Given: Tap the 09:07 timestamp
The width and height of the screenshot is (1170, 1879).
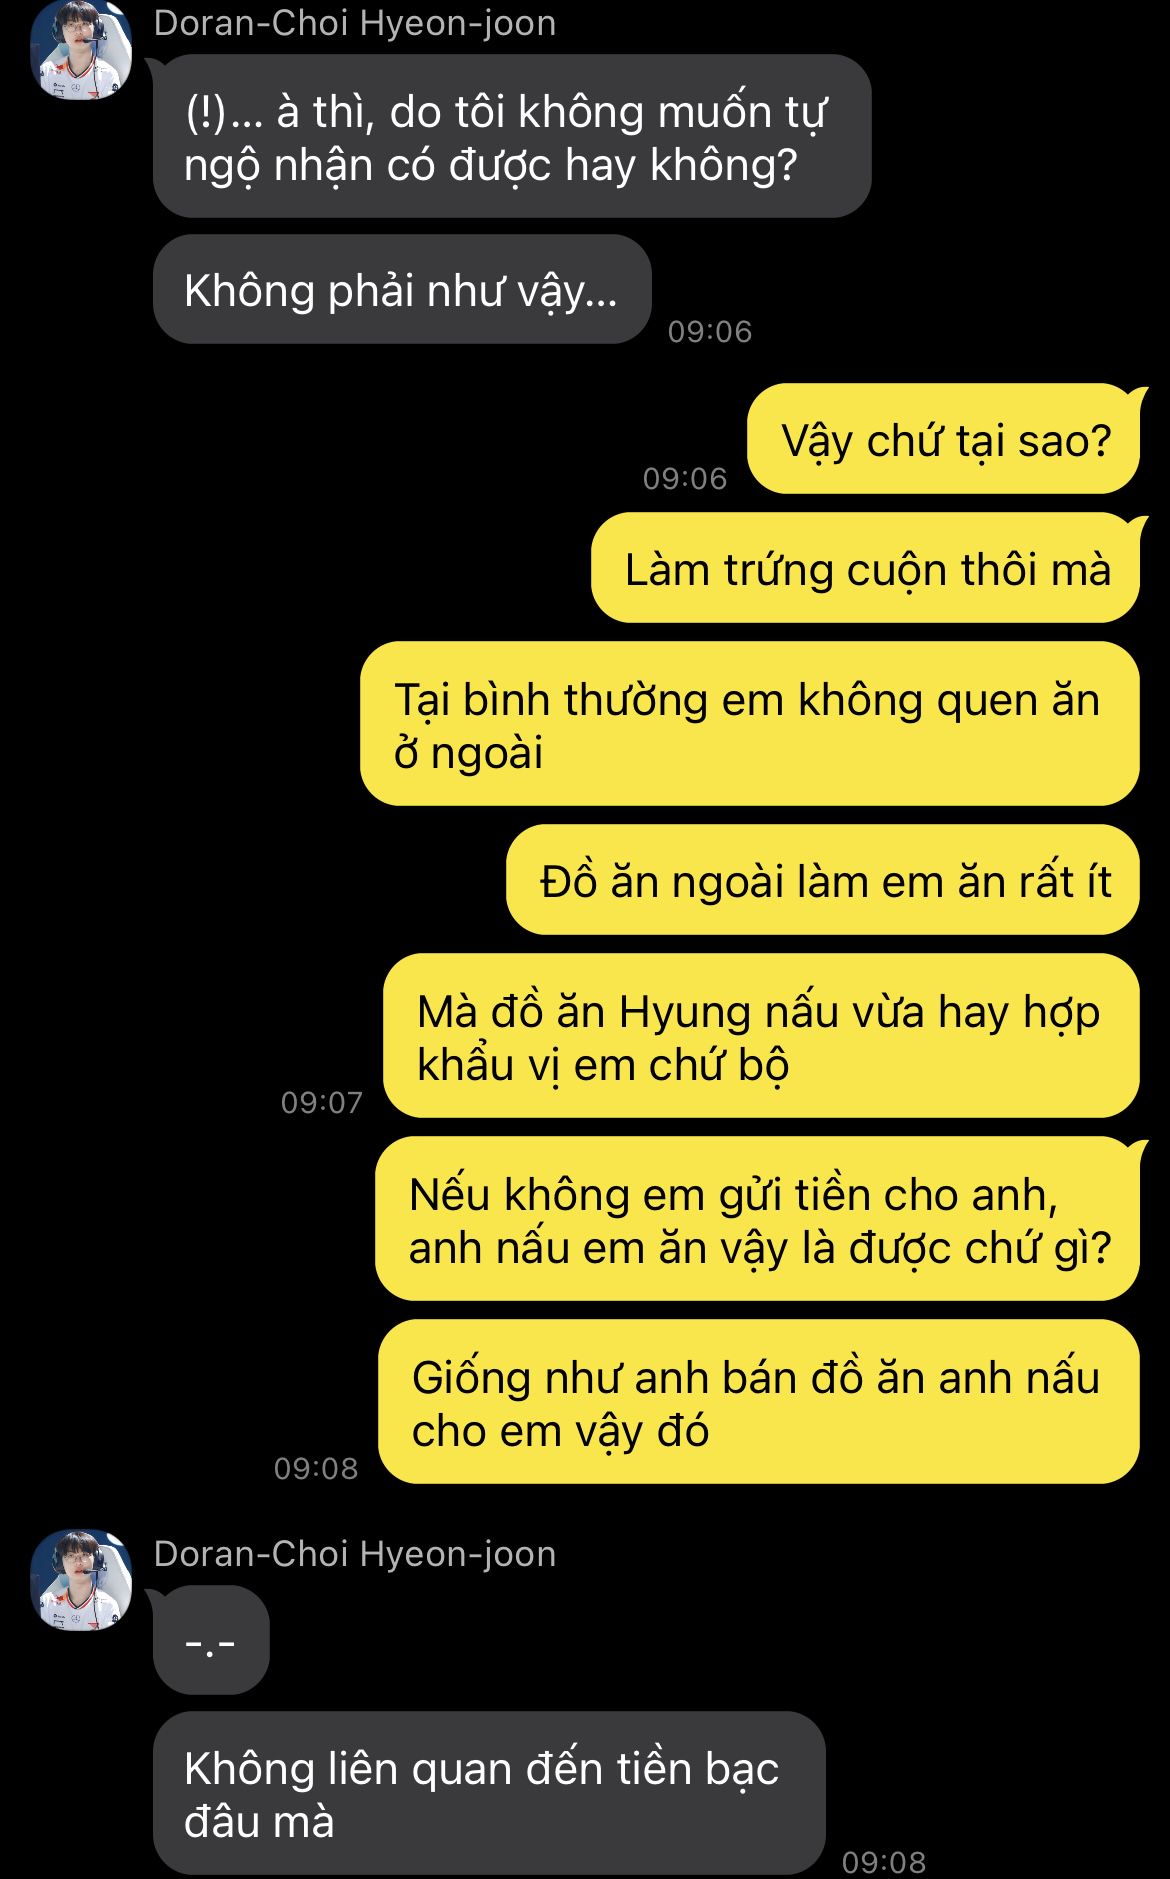Looking at the screenshot, I should (321, 1102).
